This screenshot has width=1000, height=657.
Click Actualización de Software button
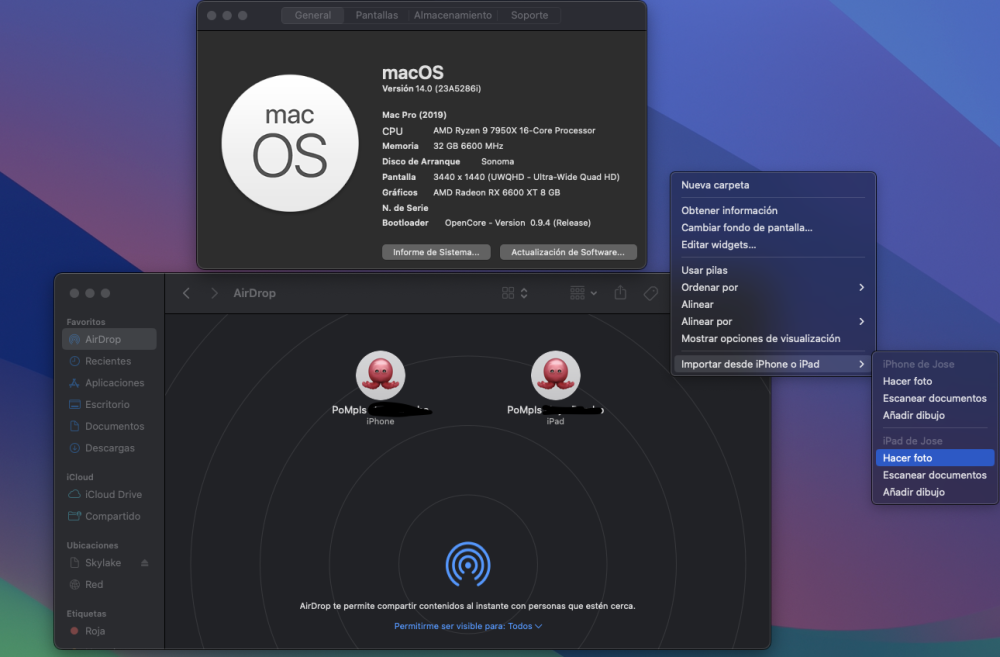tap(568, 252)
